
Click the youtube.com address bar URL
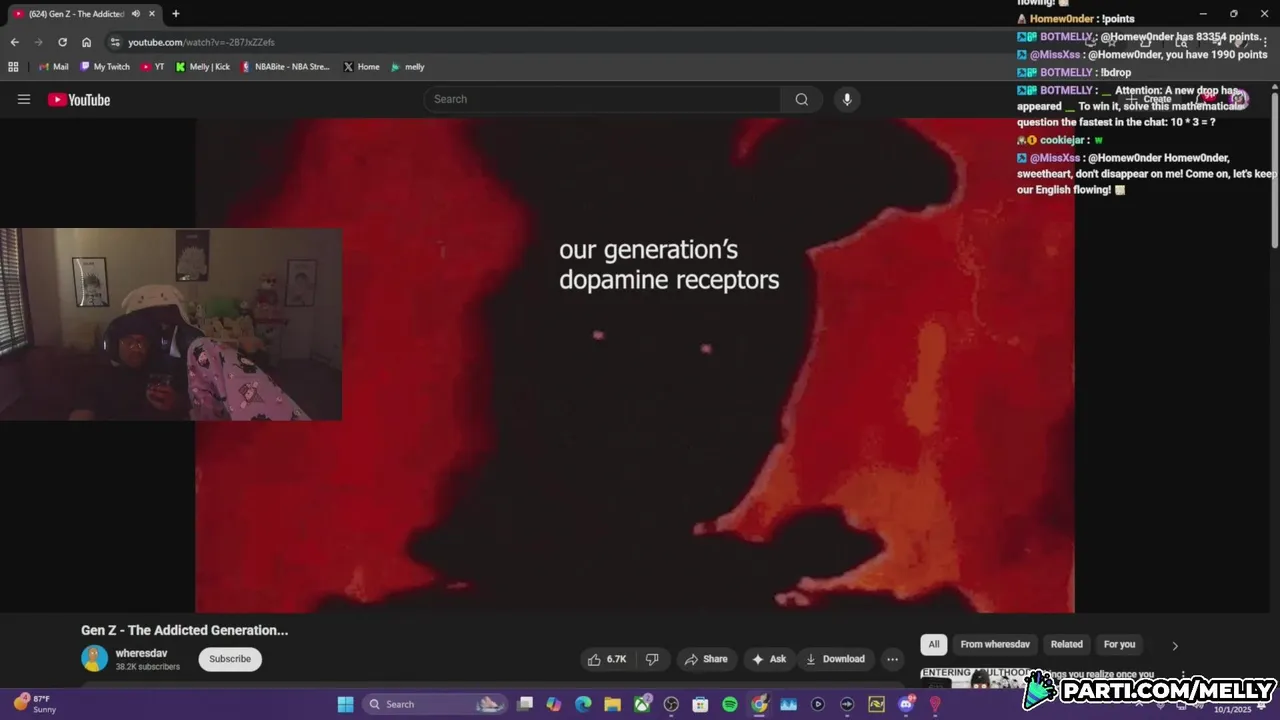(201, 42)
